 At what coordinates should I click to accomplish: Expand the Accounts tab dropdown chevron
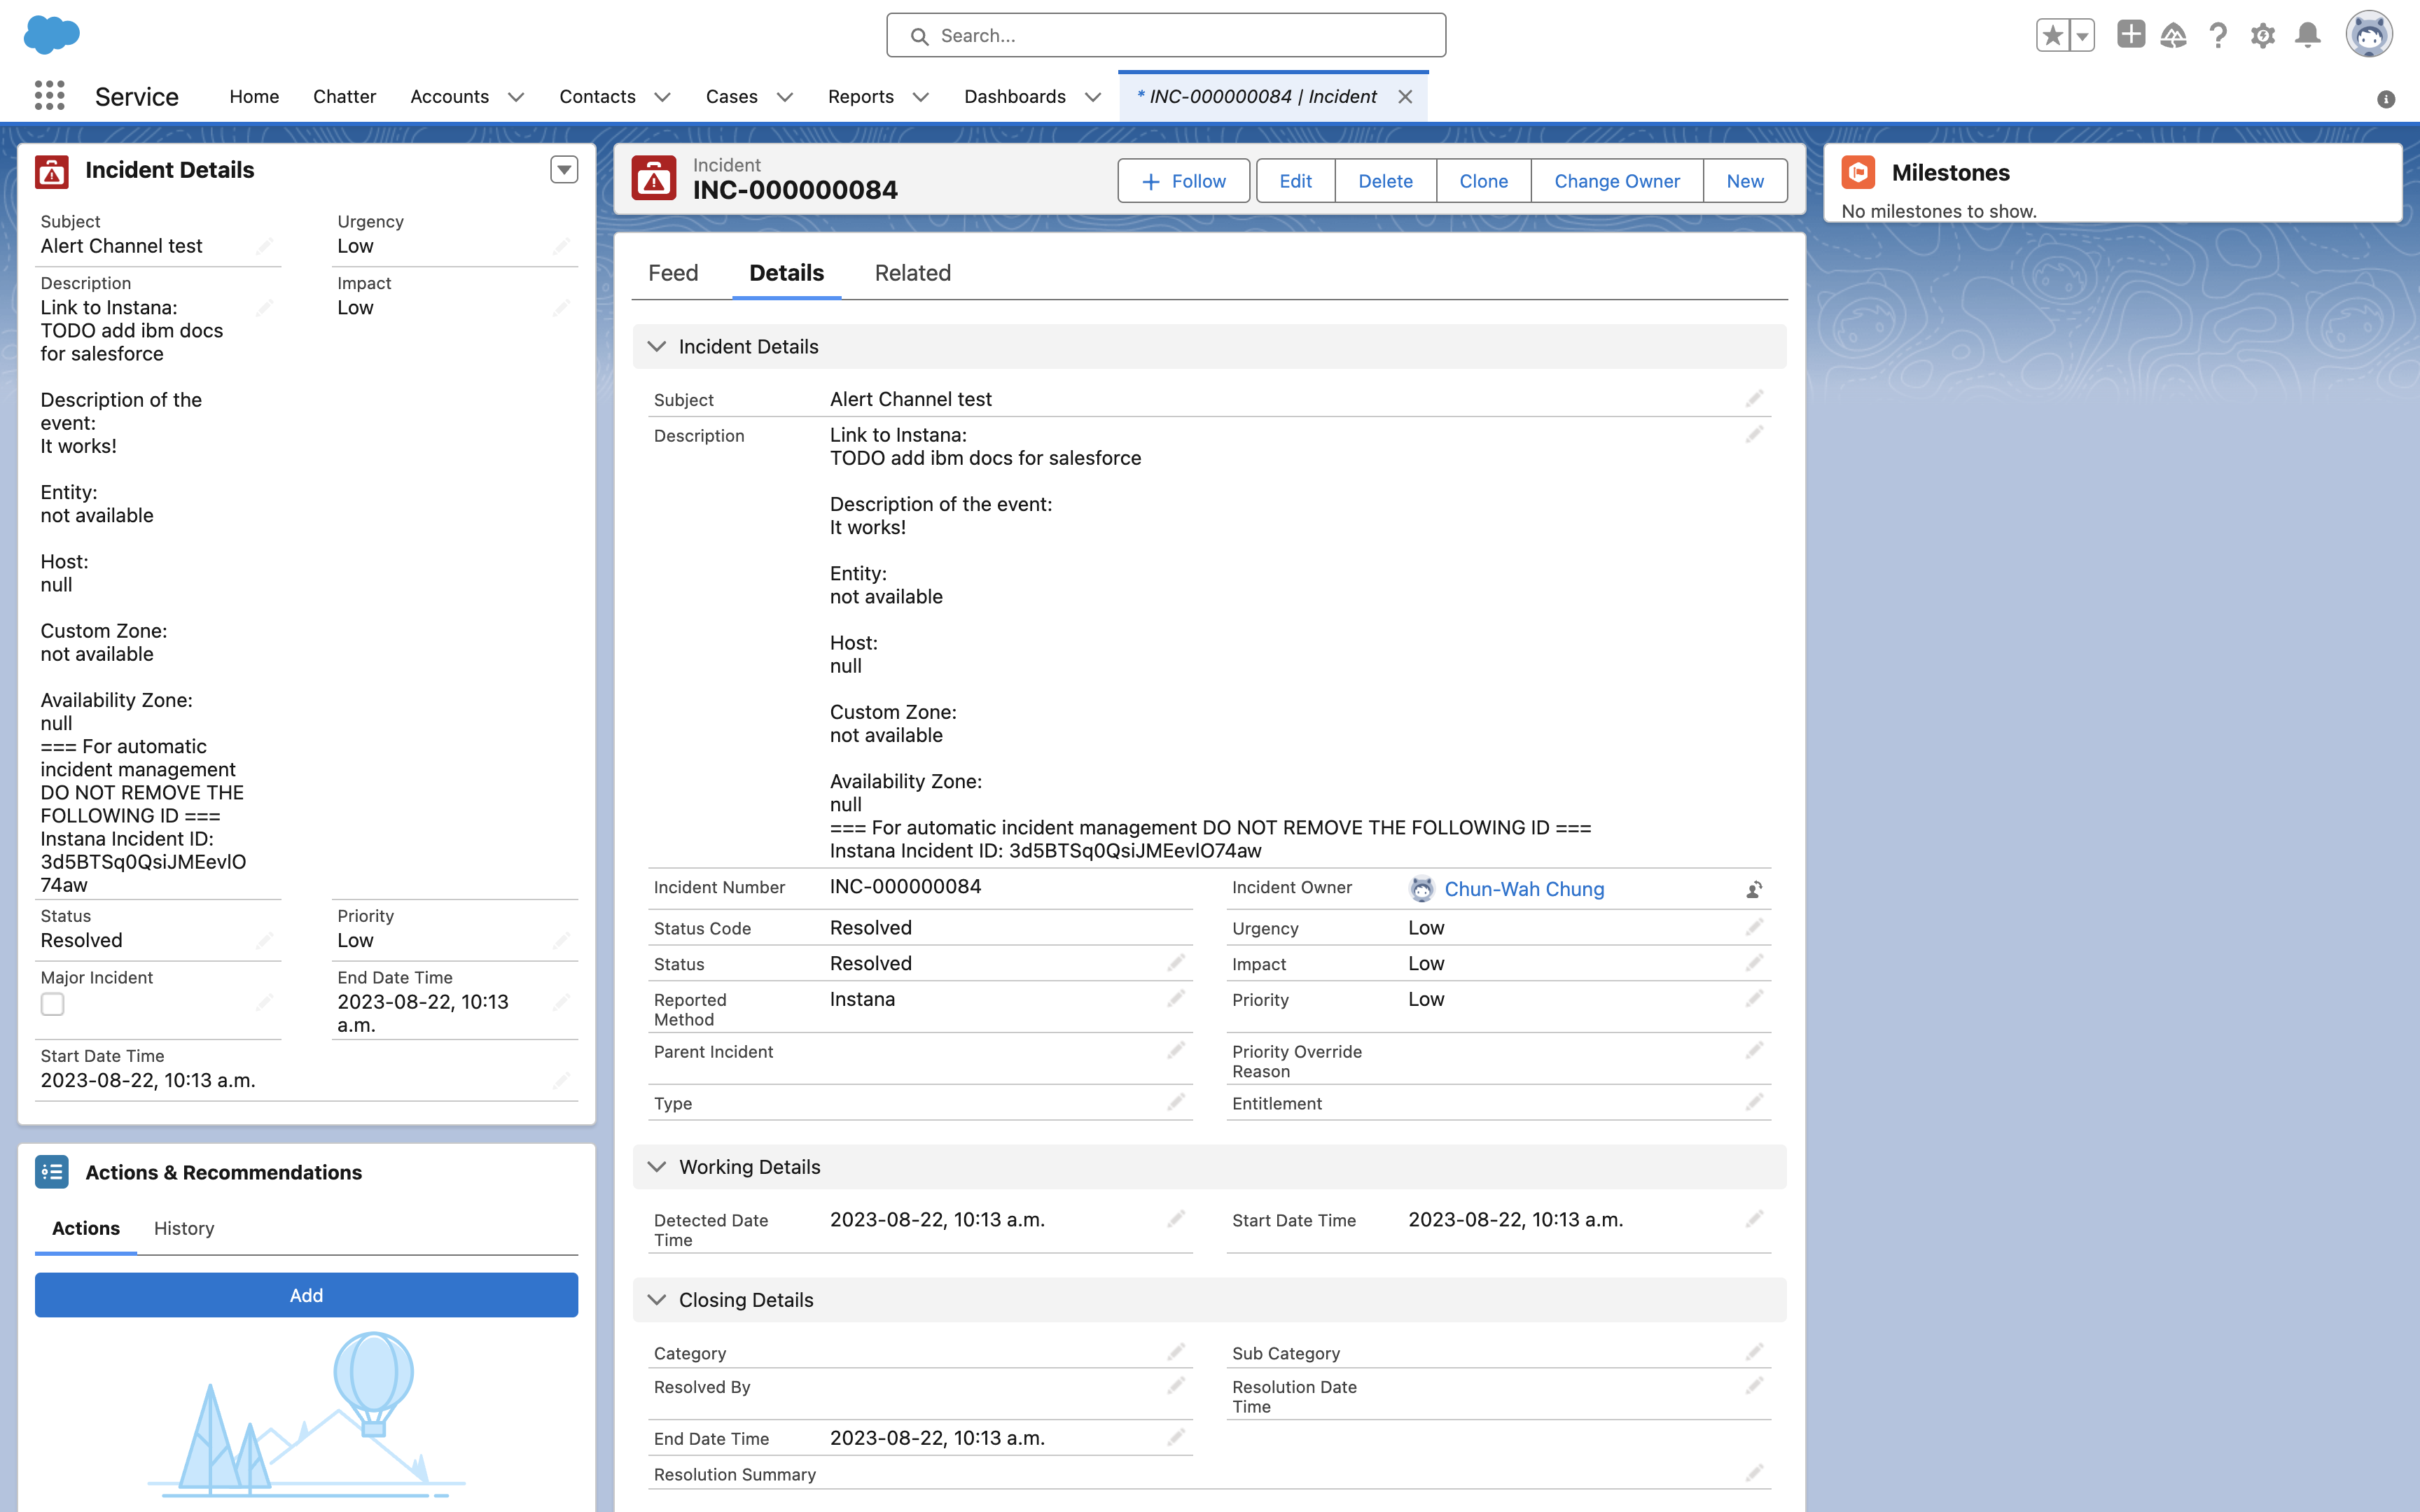click(516, 97)
